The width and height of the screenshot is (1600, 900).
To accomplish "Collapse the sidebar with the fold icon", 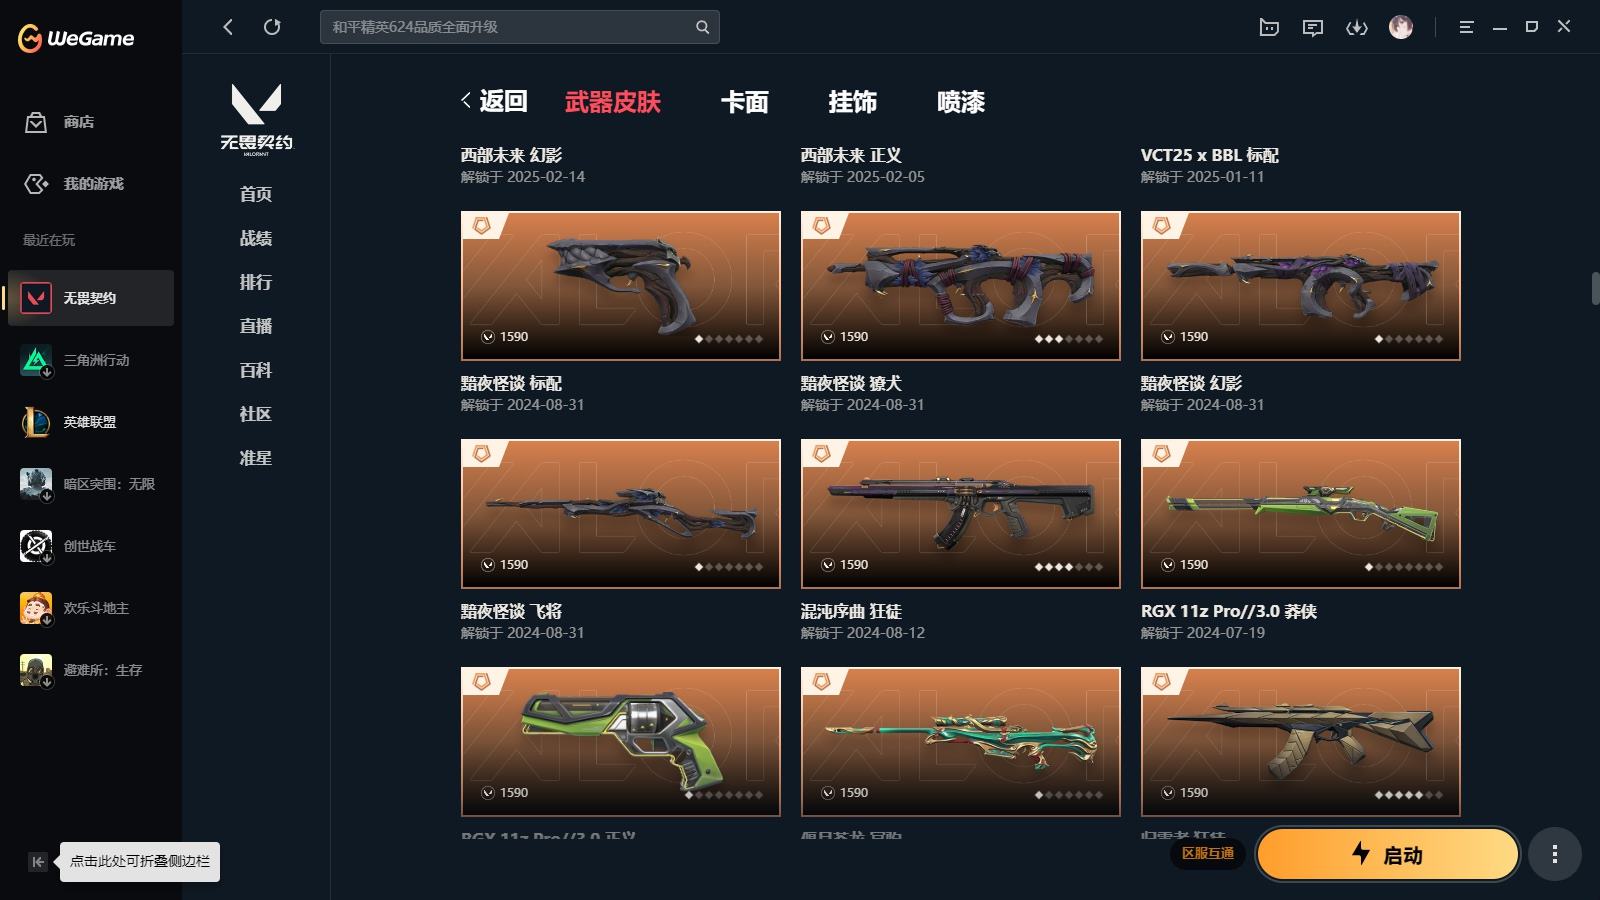I will pos(38,861).
